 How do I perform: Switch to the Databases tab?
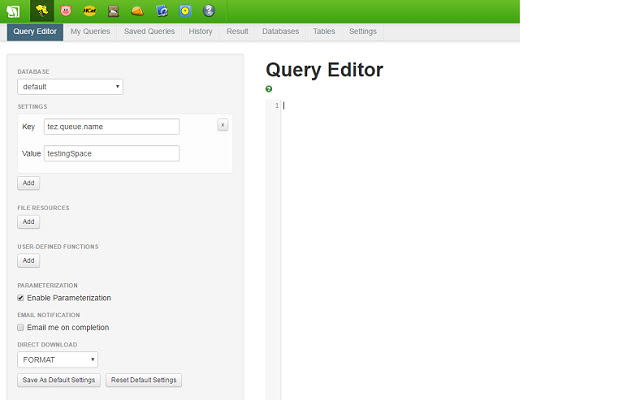(280, 31)
